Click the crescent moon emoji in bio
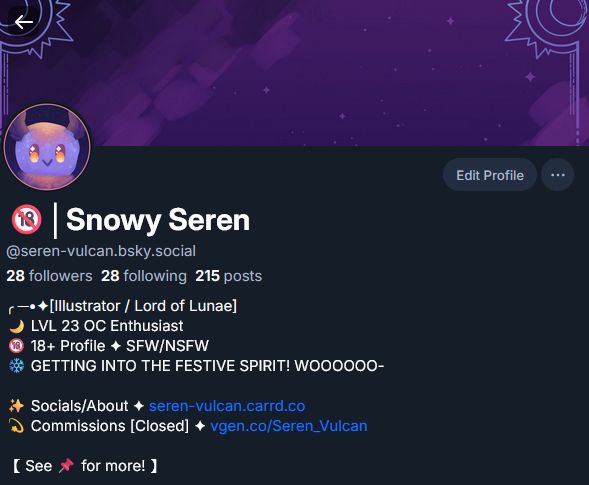 pos(17,326)
